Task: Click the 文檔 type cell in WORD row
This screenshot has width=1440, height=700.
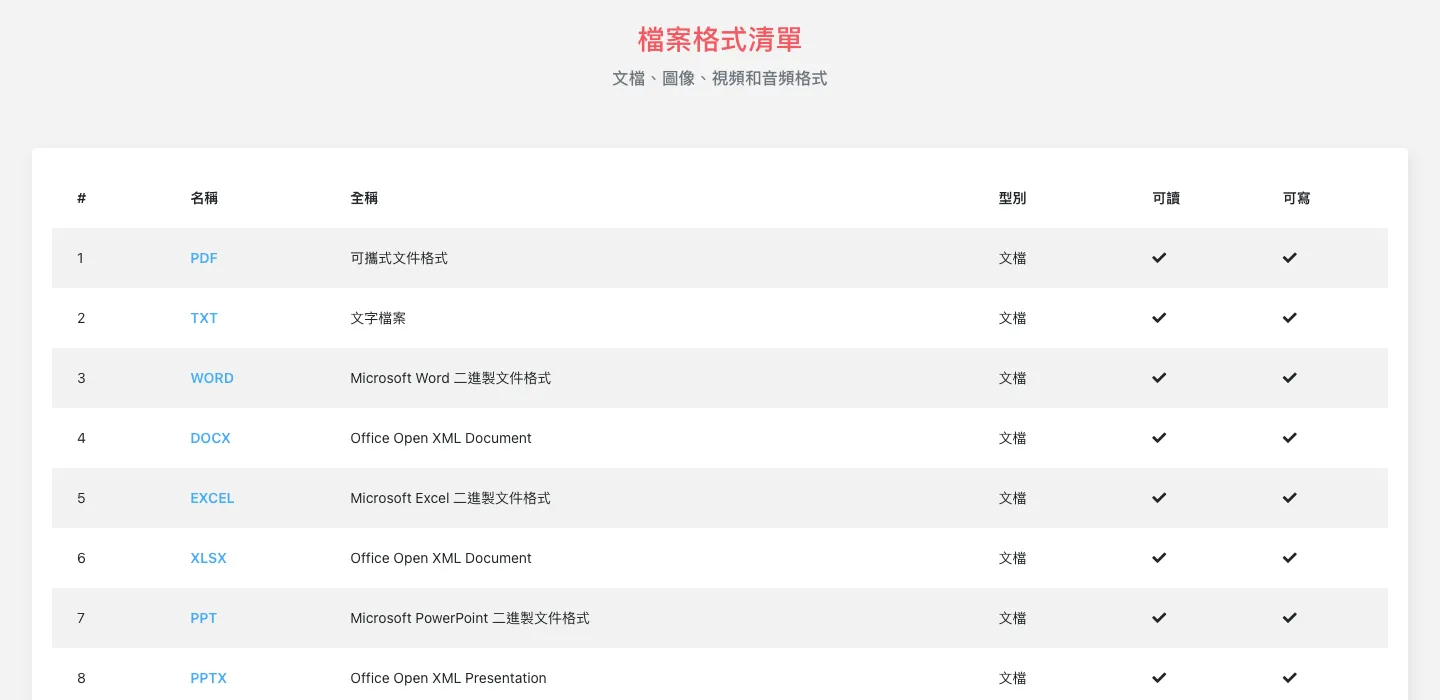Action: [x=1012, y=378]
